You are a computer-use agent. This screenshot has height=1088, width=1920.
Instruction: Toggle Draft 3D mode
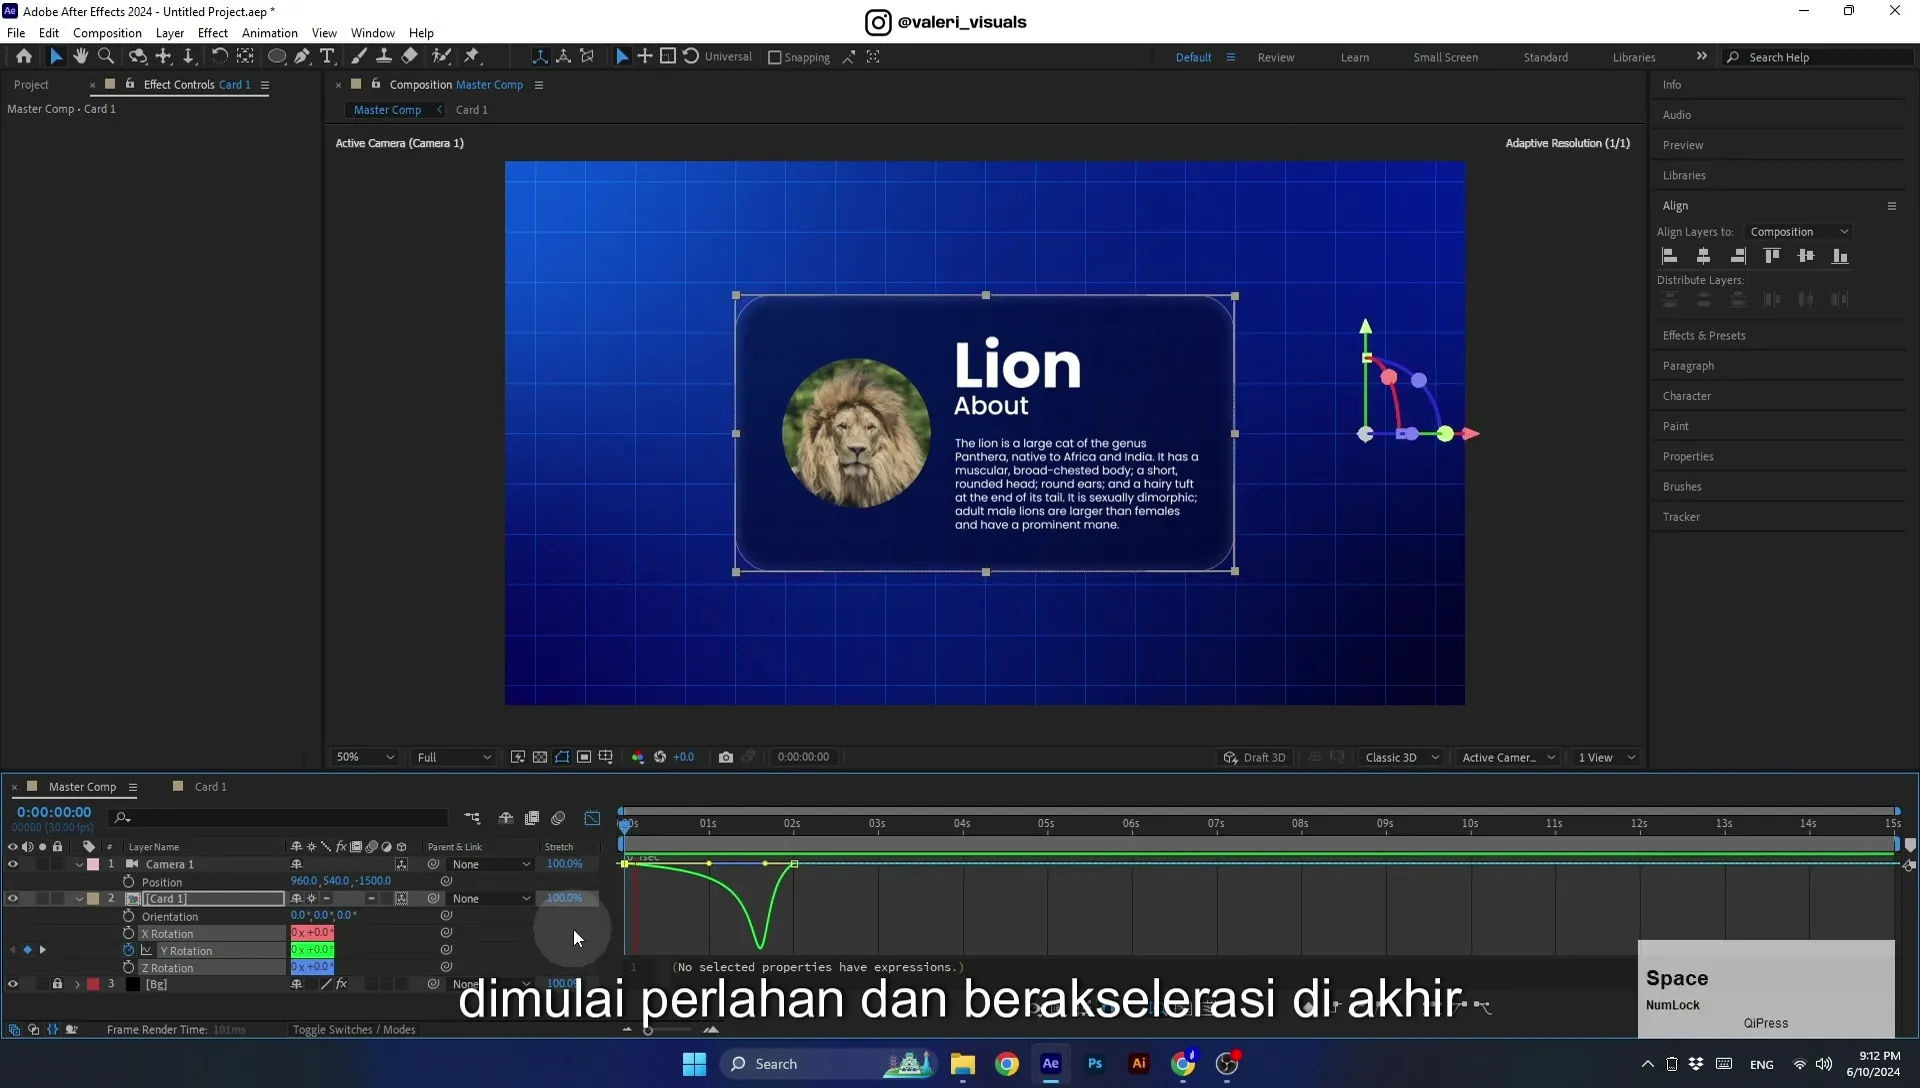[x=1255, y=757]
